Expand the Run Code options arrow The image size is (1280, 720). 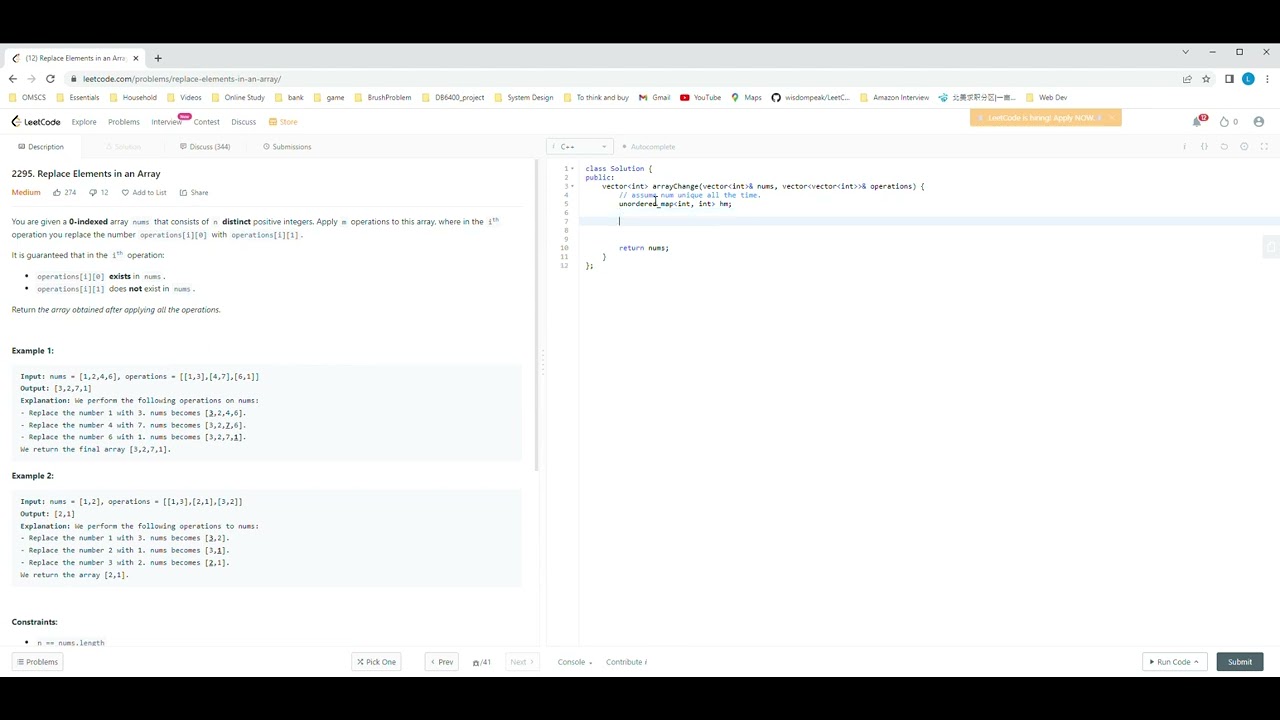pos(1196,662)
